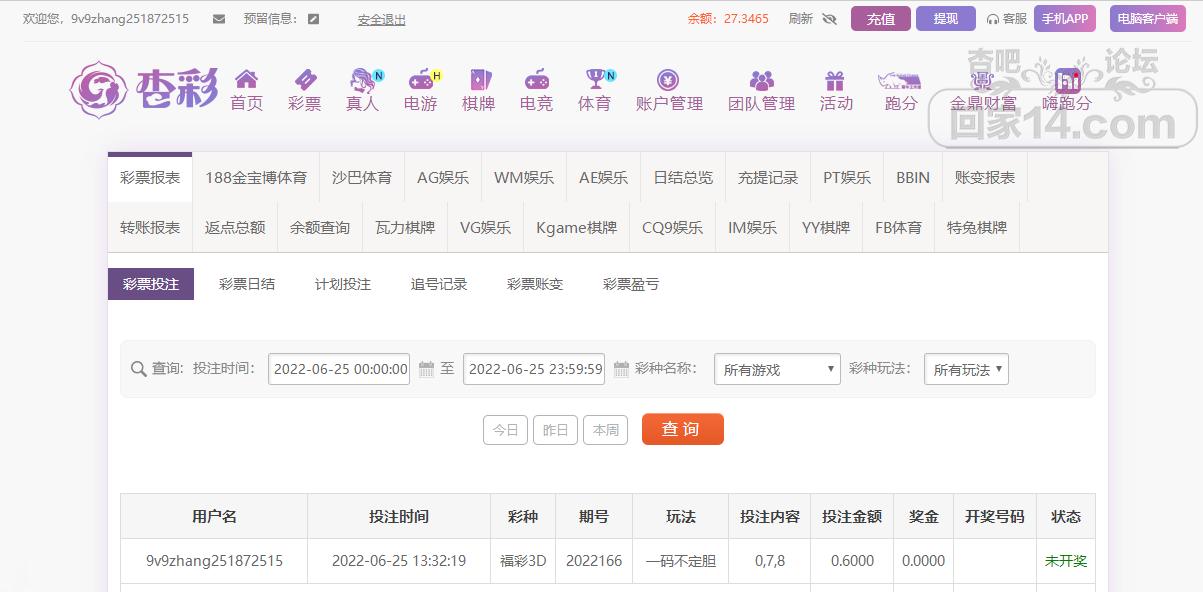Screen dimensions: 1203x592
Task: Click calendar icon beside start date
Action: pyautogui.click(x=427, y=369)
